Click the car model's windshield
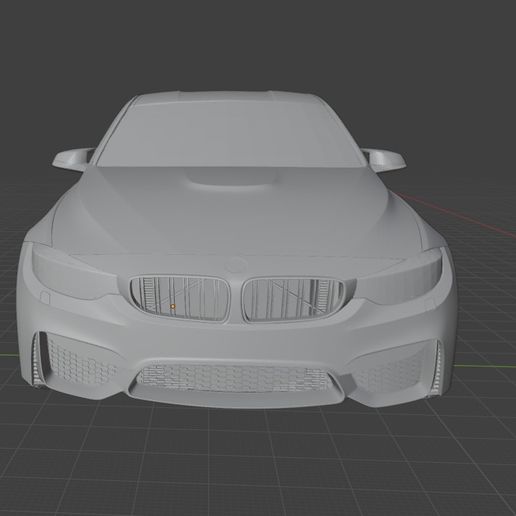Viewport: 516px width, 516px height. (231, 135)
